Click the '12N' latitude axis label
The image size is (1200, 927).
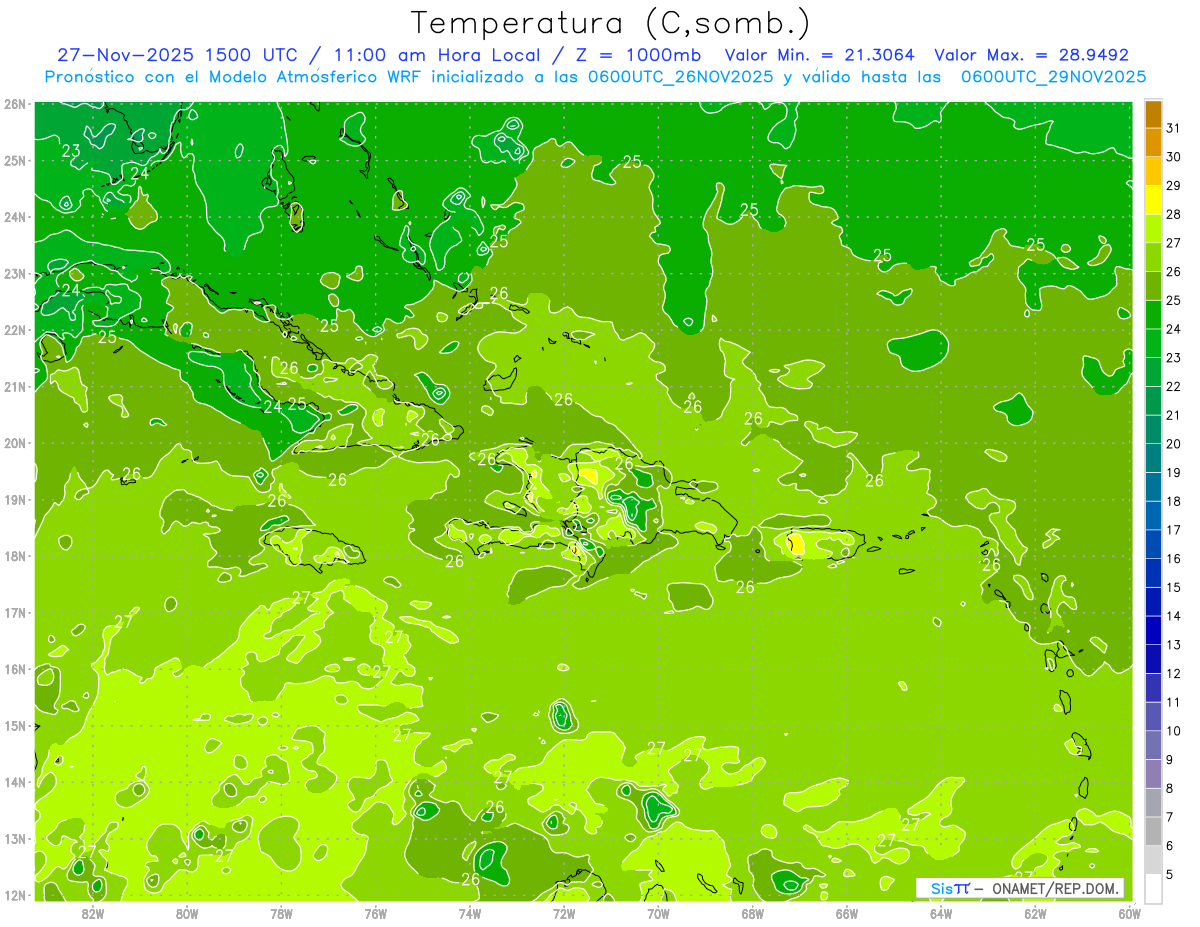point(15,895)
